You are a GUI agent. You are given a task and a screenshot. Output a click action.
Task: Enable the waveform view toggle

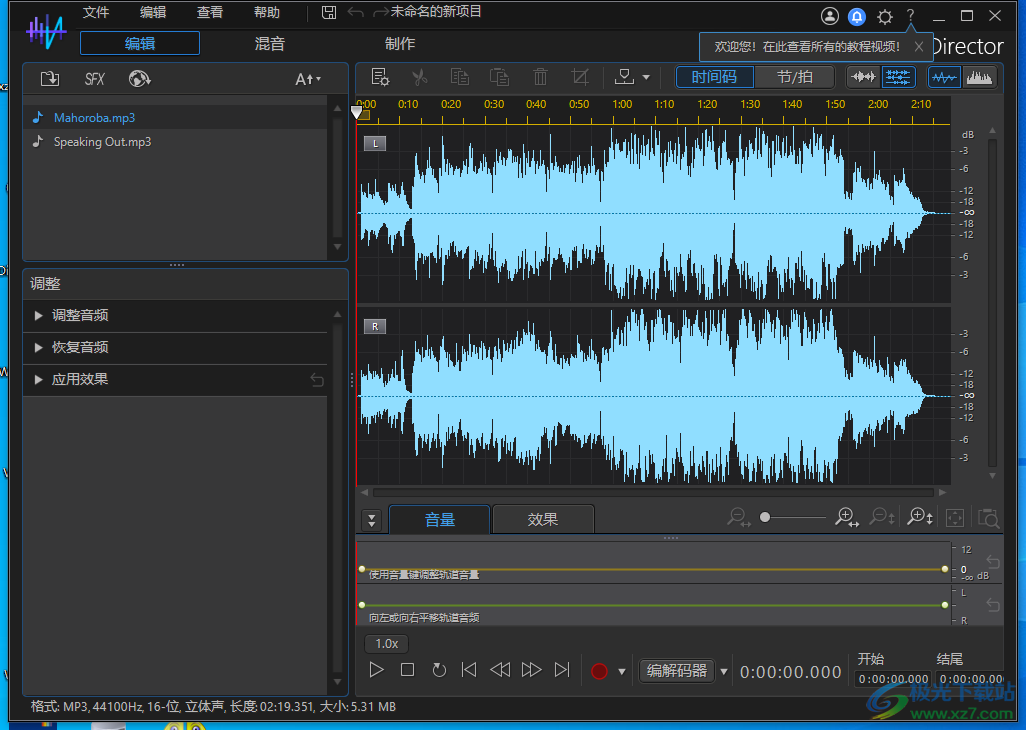coord(944,77)
